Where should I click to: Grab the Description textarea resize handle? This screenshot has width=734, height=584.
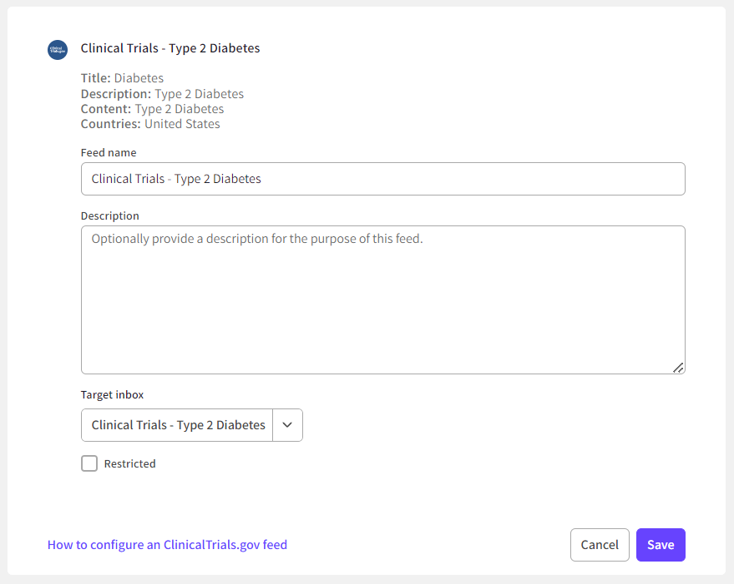tap(678, 368)
